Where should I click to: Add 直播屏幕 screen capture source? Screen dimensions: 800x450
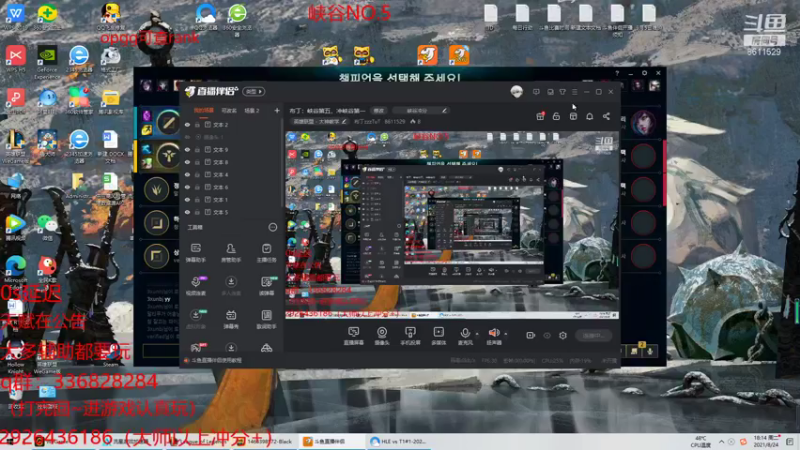click(x=353, y=336)
